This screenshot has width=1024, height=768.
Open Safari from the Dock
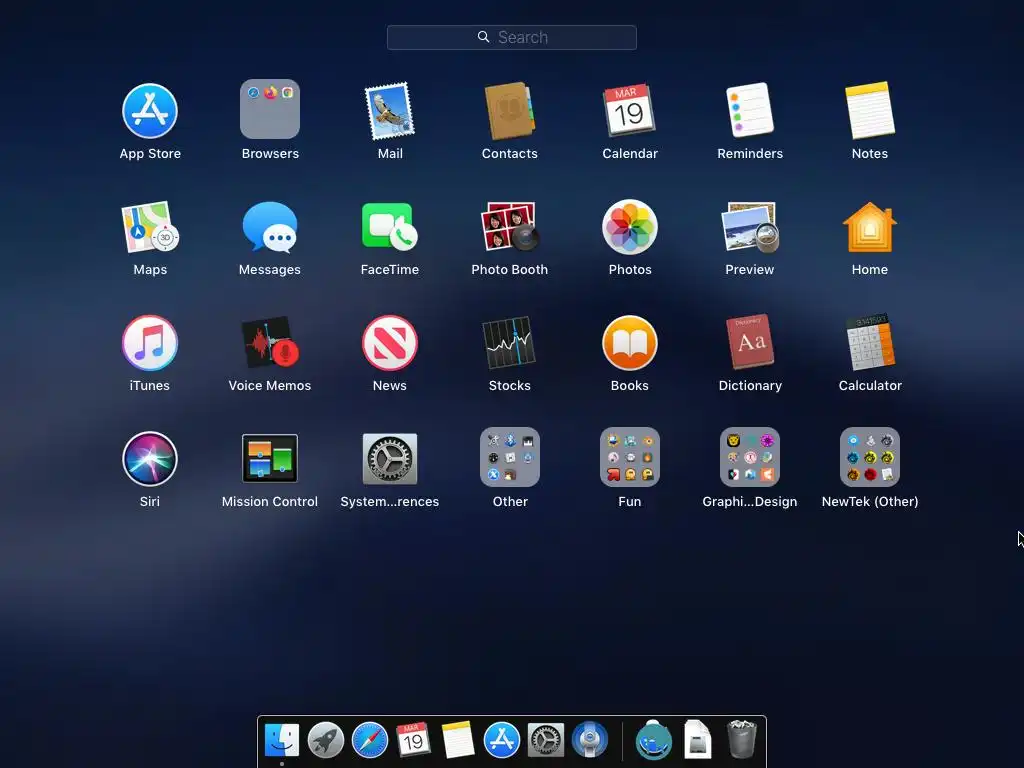370,740
